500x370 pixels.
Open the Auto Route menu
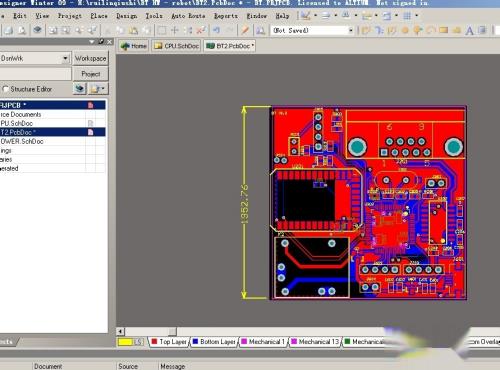pyautogui.click(x=188, y=16)
